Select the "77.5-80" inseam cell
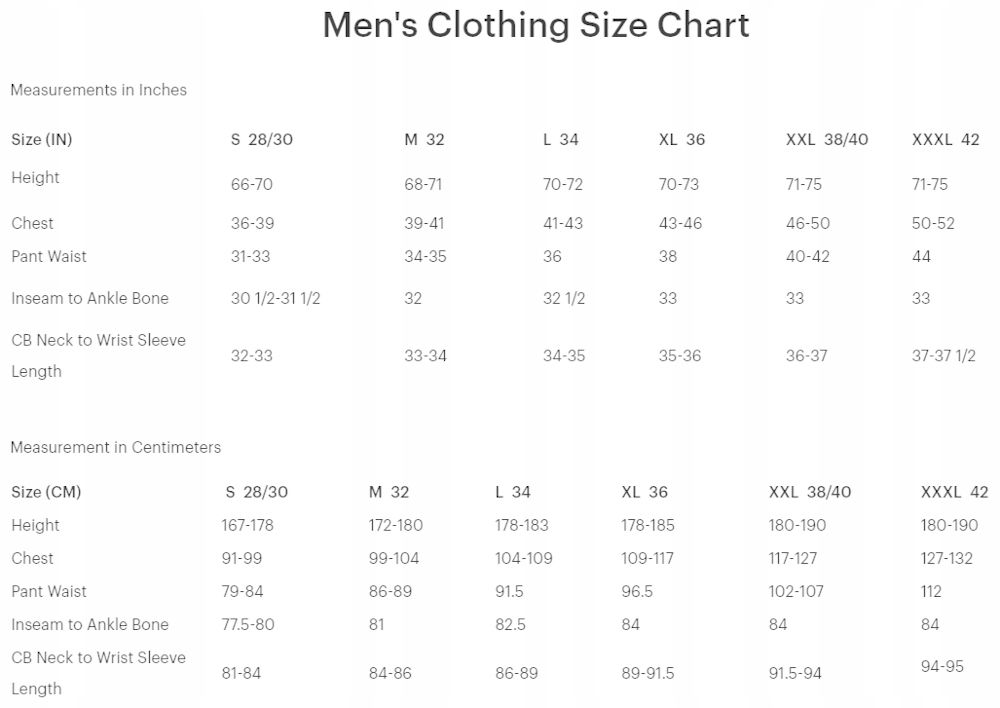 pyautogui.click(x=247, y=624)
